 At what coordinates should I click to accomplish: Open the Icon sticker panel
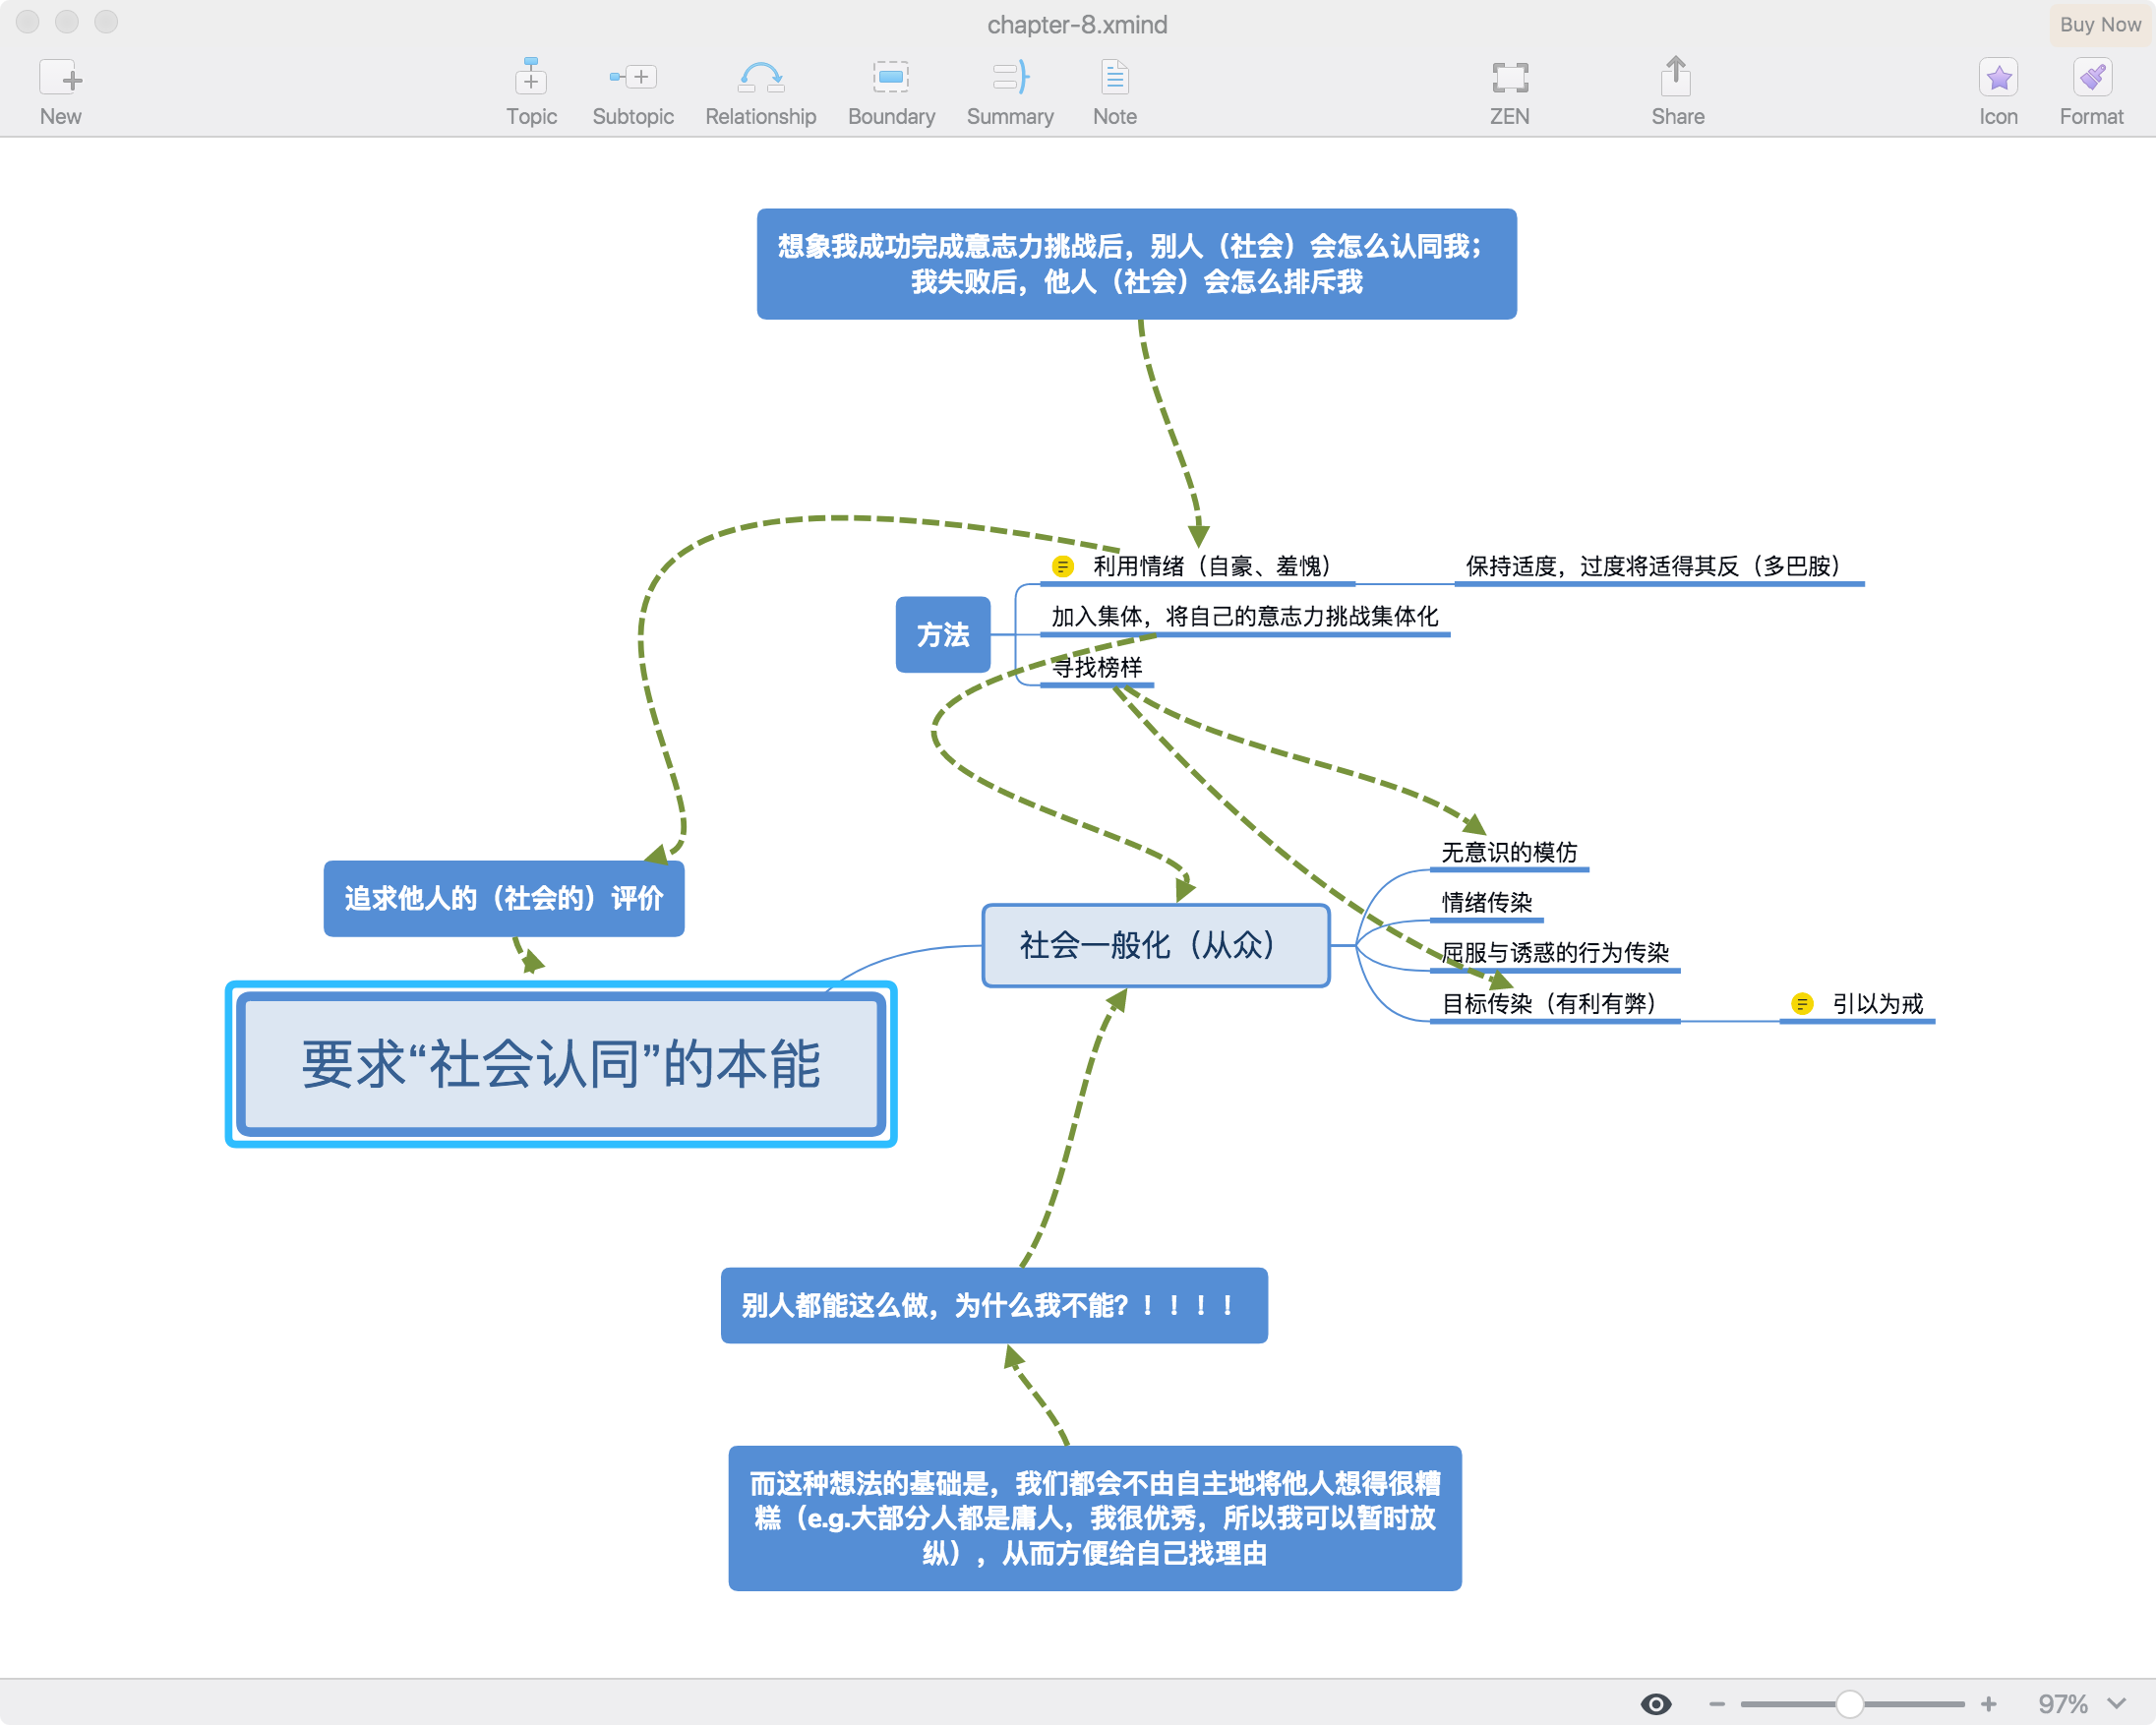(x=1997, y=78)
